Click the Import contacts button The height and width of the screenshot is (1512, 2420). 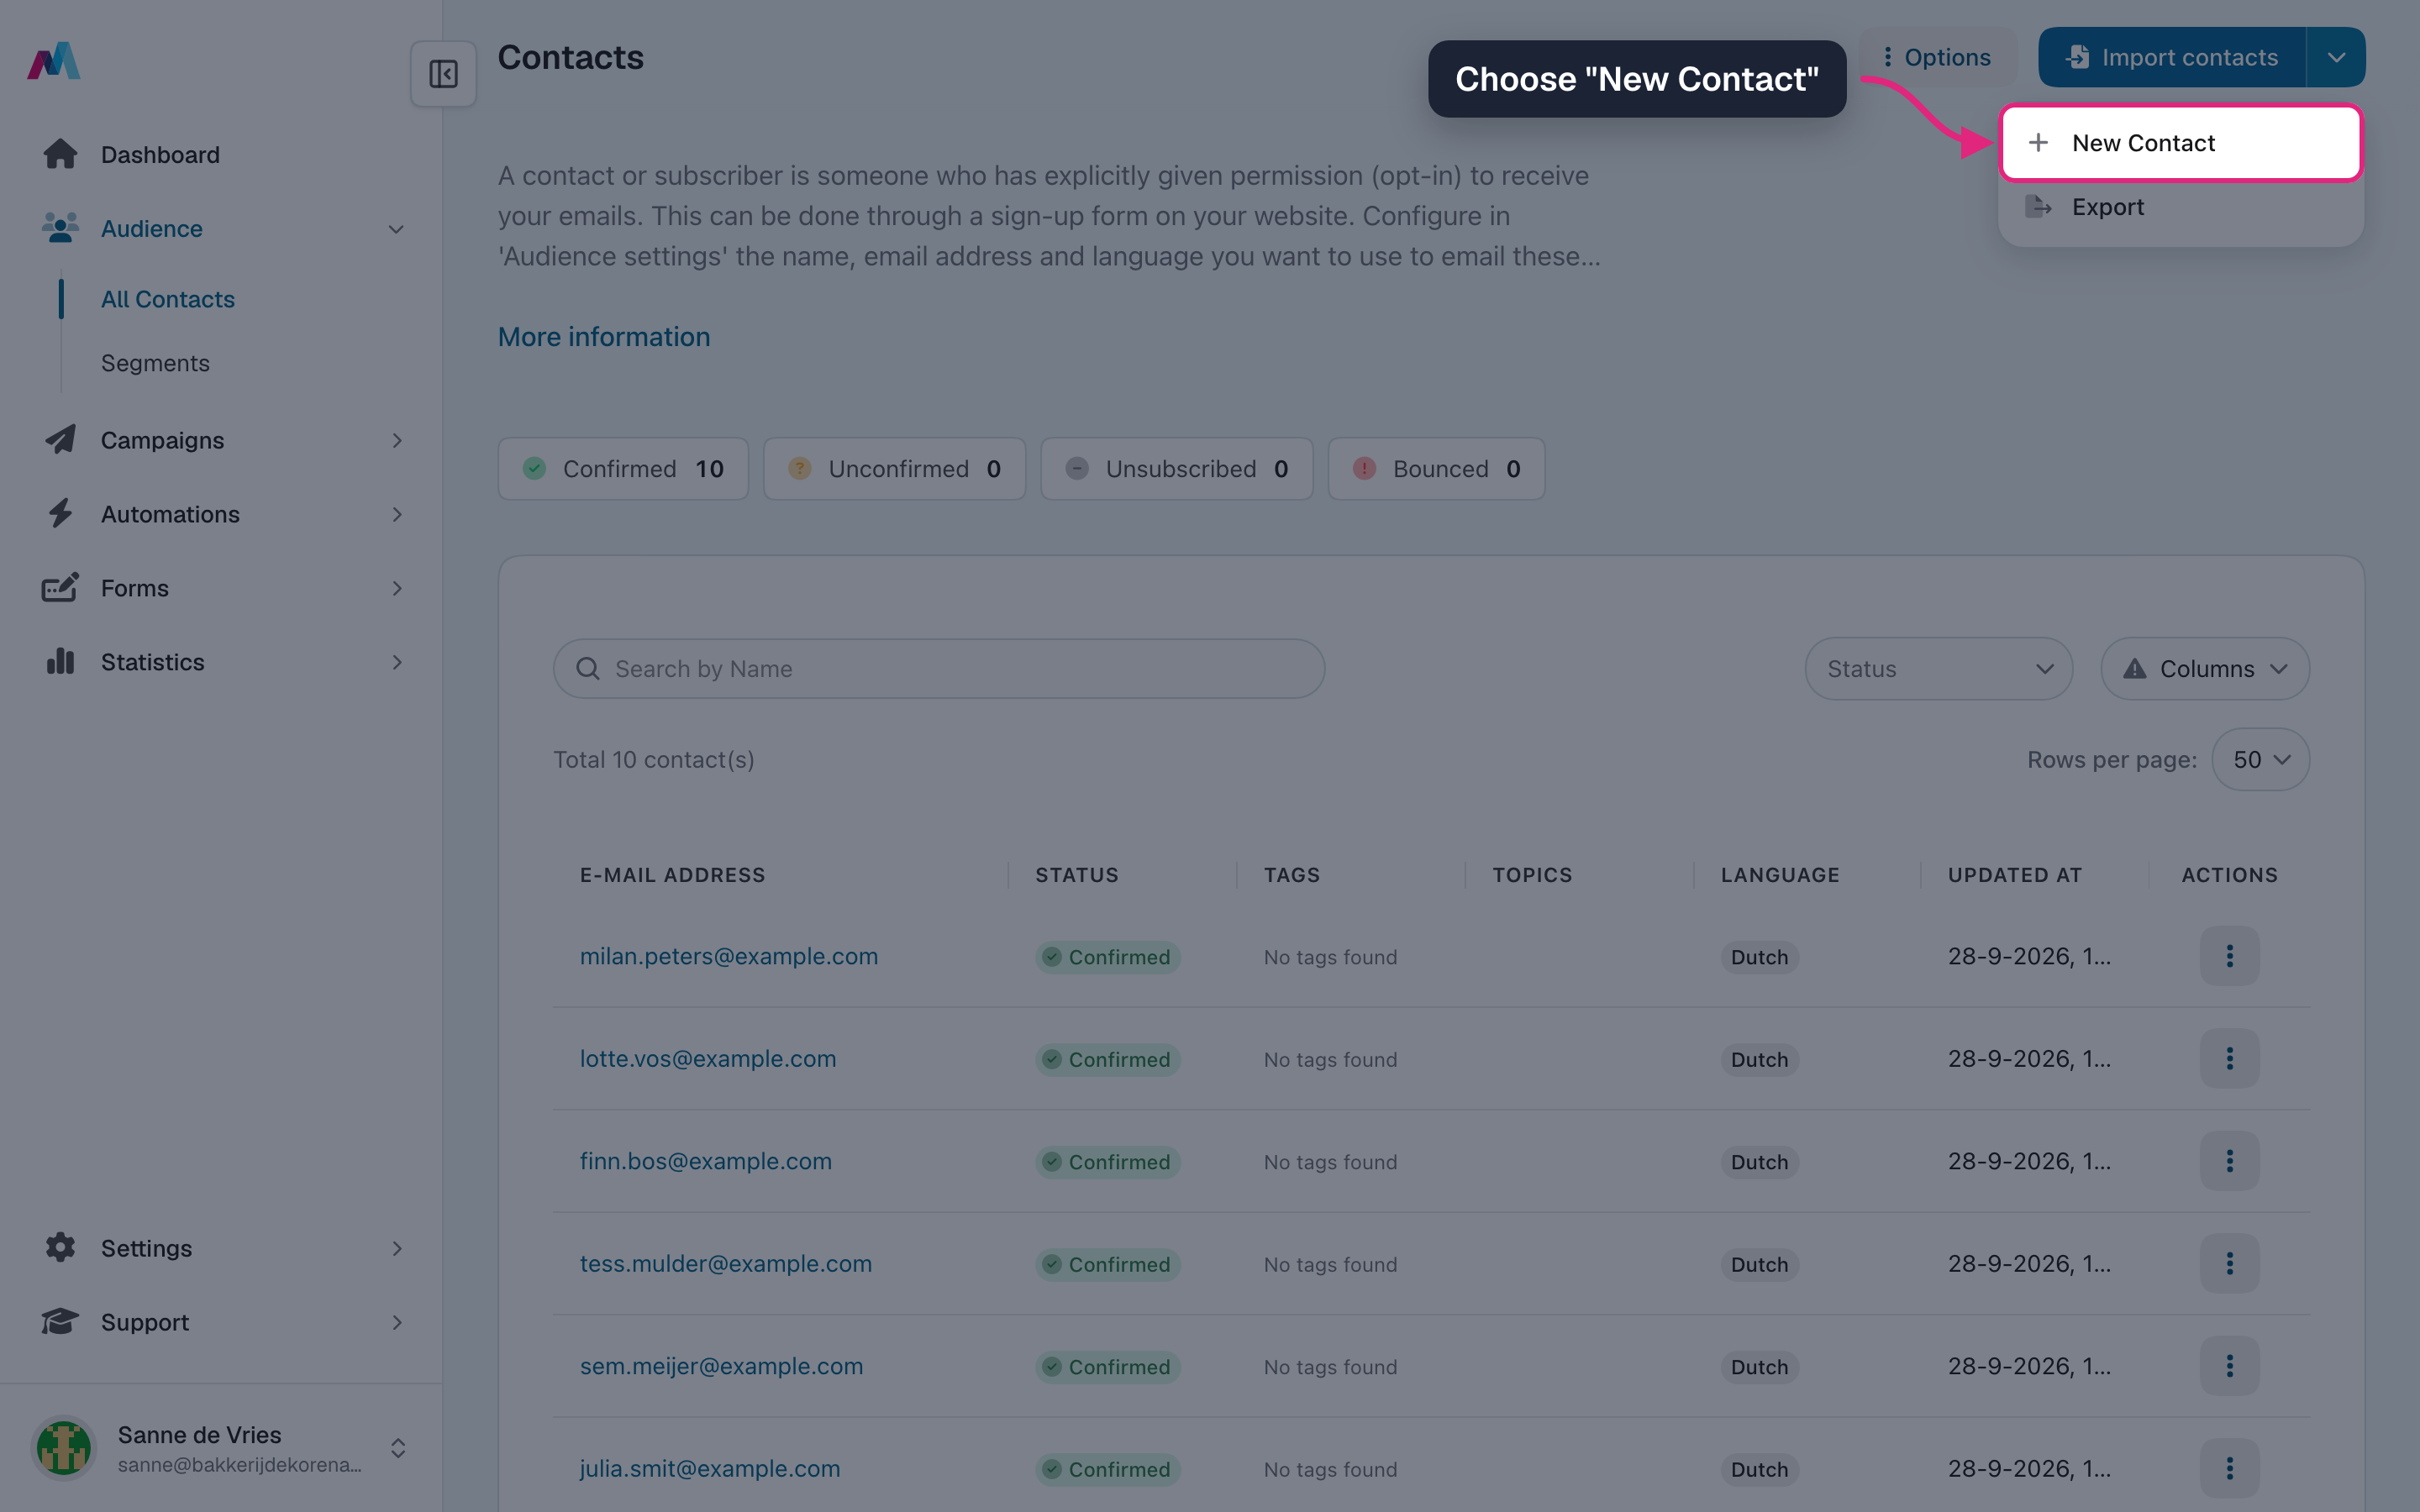[x=2172, y=58]
